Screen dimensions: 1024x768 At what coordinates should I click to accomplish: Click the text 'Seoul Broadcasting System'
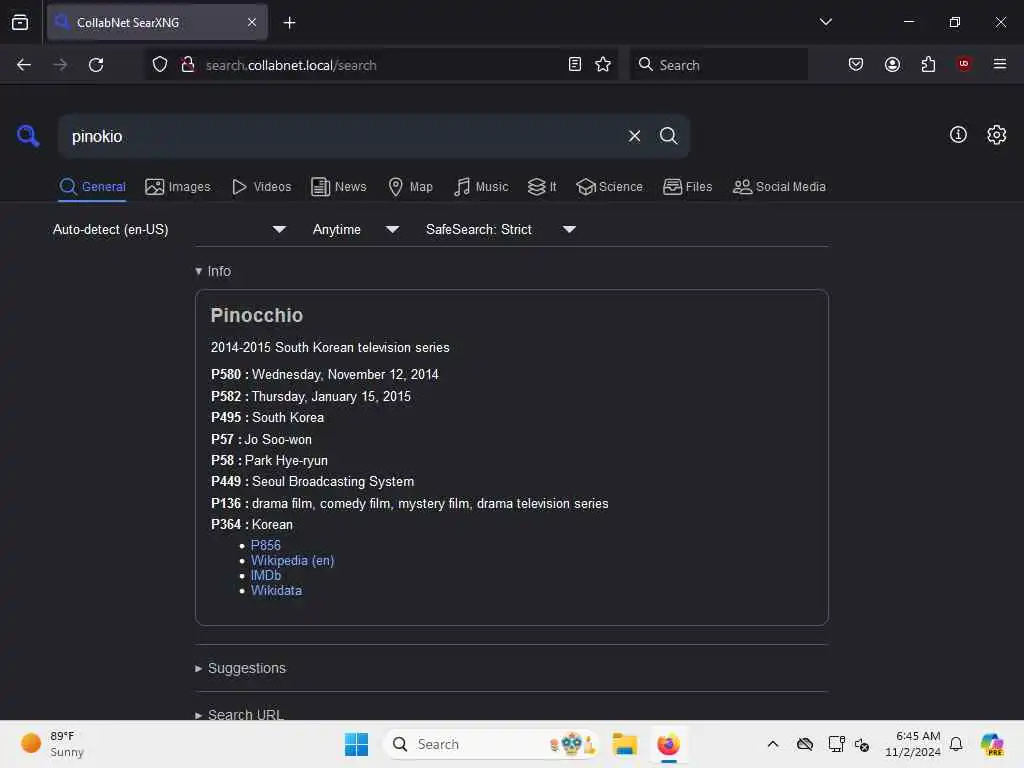pyautogui.click(x=333, y=481)
